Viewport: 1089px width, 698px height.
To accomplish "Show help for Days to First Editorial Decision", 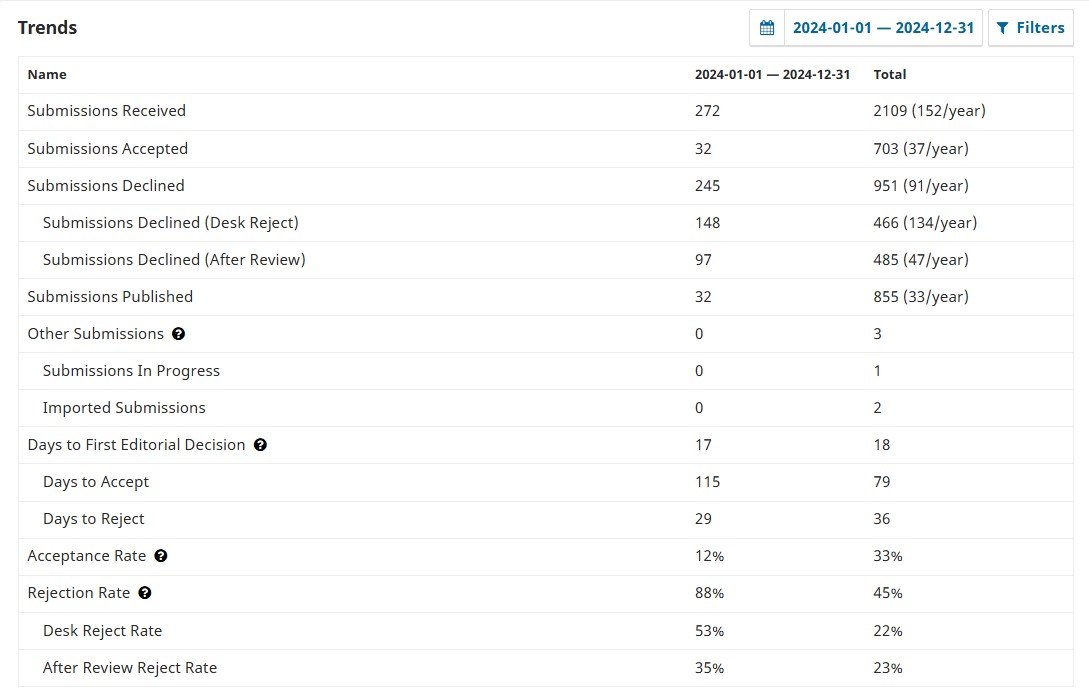I will [260, 445].
